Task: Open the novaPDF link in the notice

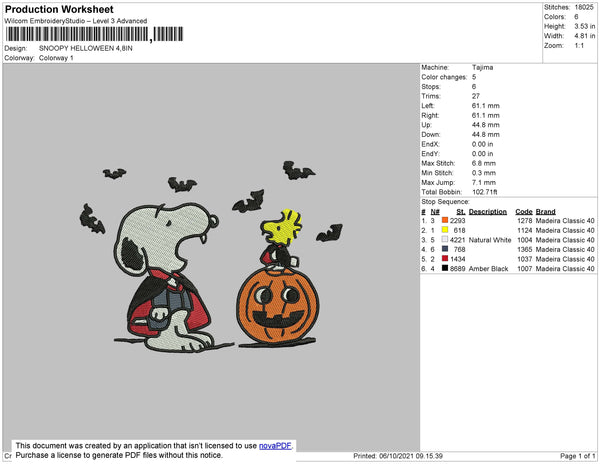Action: tap(275, 446)
